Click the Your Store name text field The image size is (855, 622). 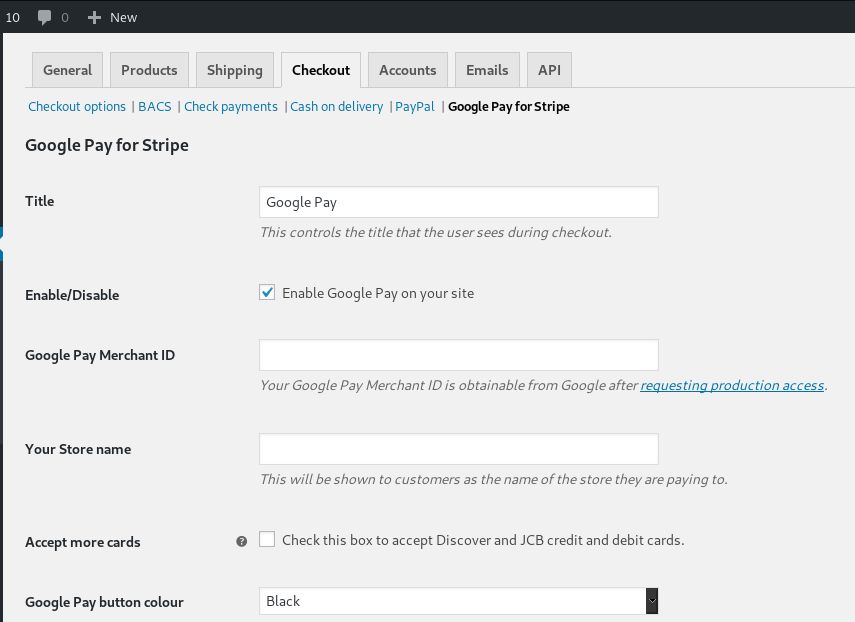point(459,449)
